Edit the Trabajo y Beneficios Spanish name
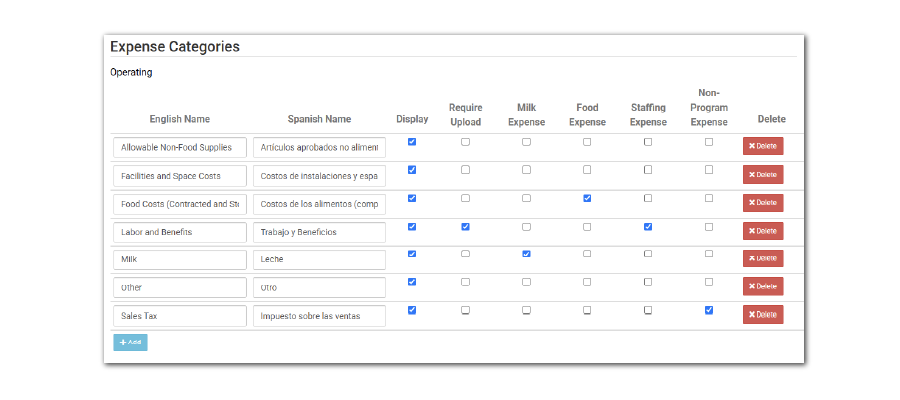This screenshot has height=400, width=900. tap(319, 232)
